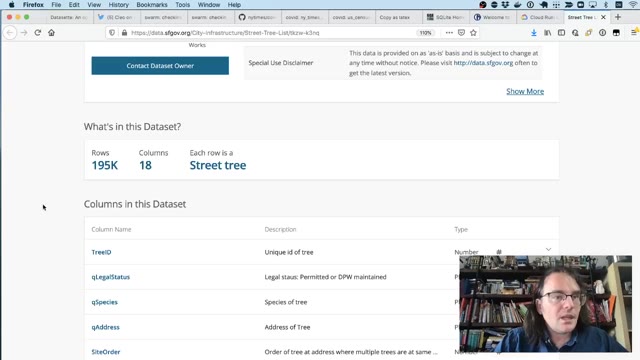The height and width of the screenshot is (360, 640).
Task: Open the File menu
Action: point(56,5)
